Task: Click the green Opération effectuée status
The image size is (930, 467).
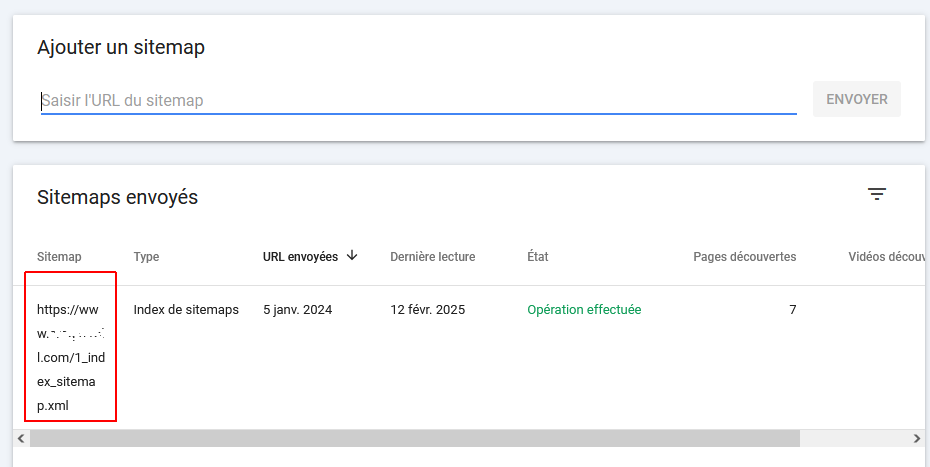Action: click(584, 310)
